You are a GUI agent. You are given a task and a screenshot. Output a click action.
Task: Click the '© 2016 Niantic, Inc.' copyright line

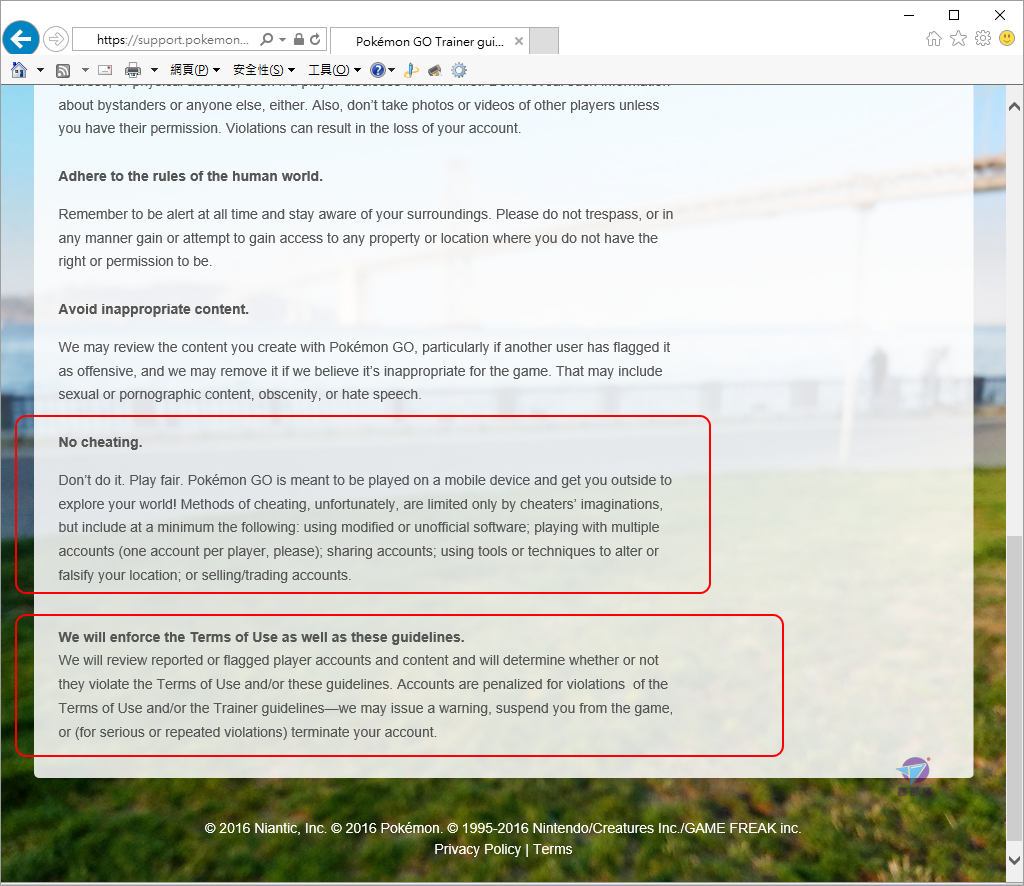pos(503,829)
